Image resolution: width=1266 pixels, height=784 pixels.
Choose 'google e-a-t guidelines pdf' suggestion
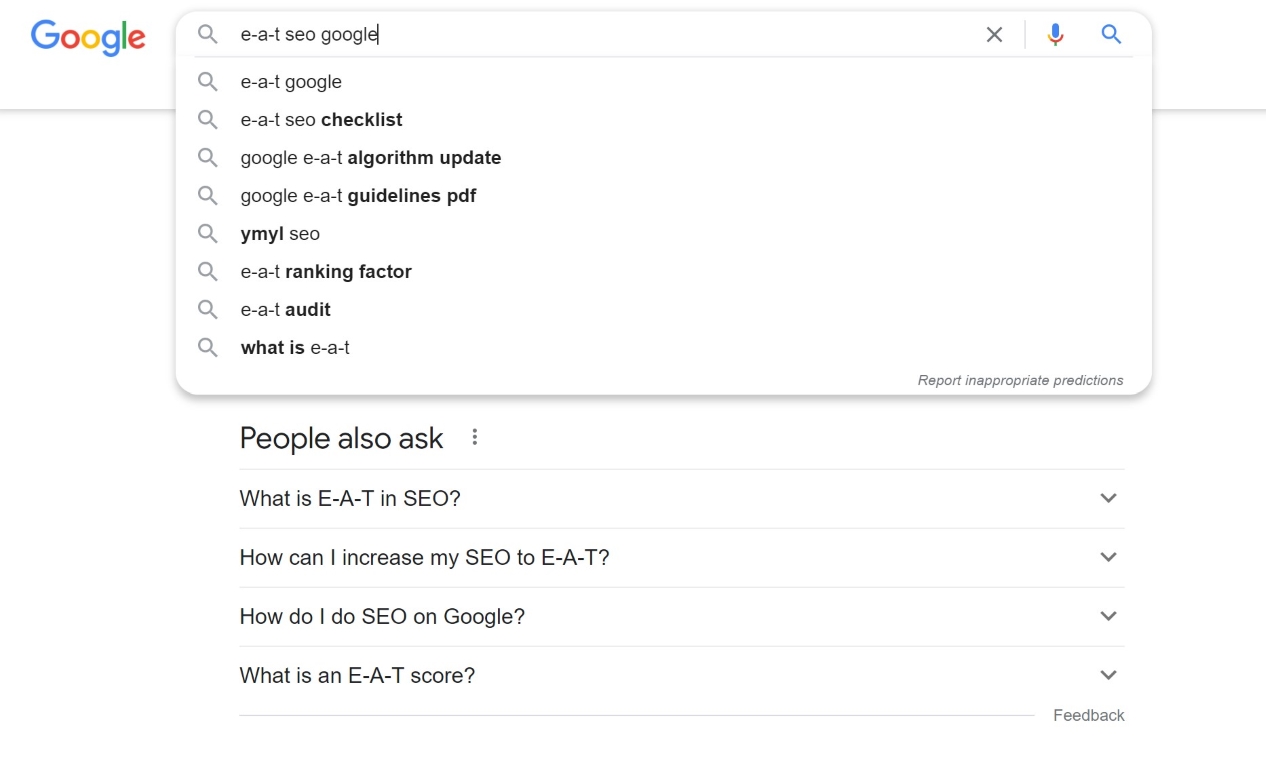click(x=664, y=196)
